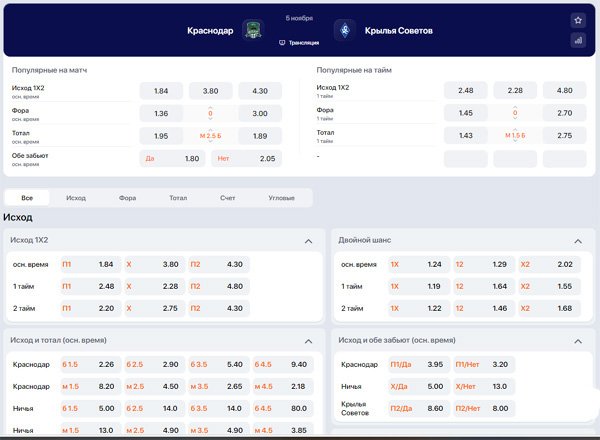Add match to favorites with star icon
The width and height of the screenshot is (600, 440).
coord(578,20)
